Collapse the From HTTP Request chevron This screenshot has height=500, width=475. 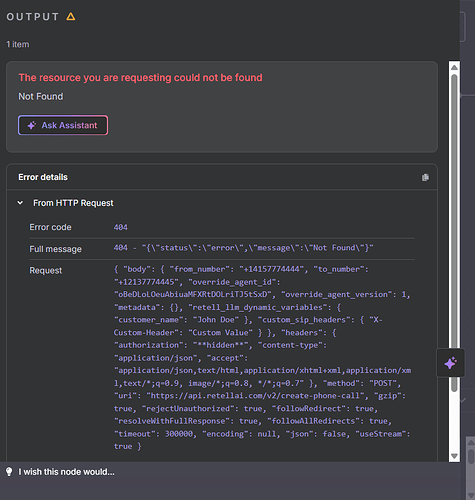20,203
